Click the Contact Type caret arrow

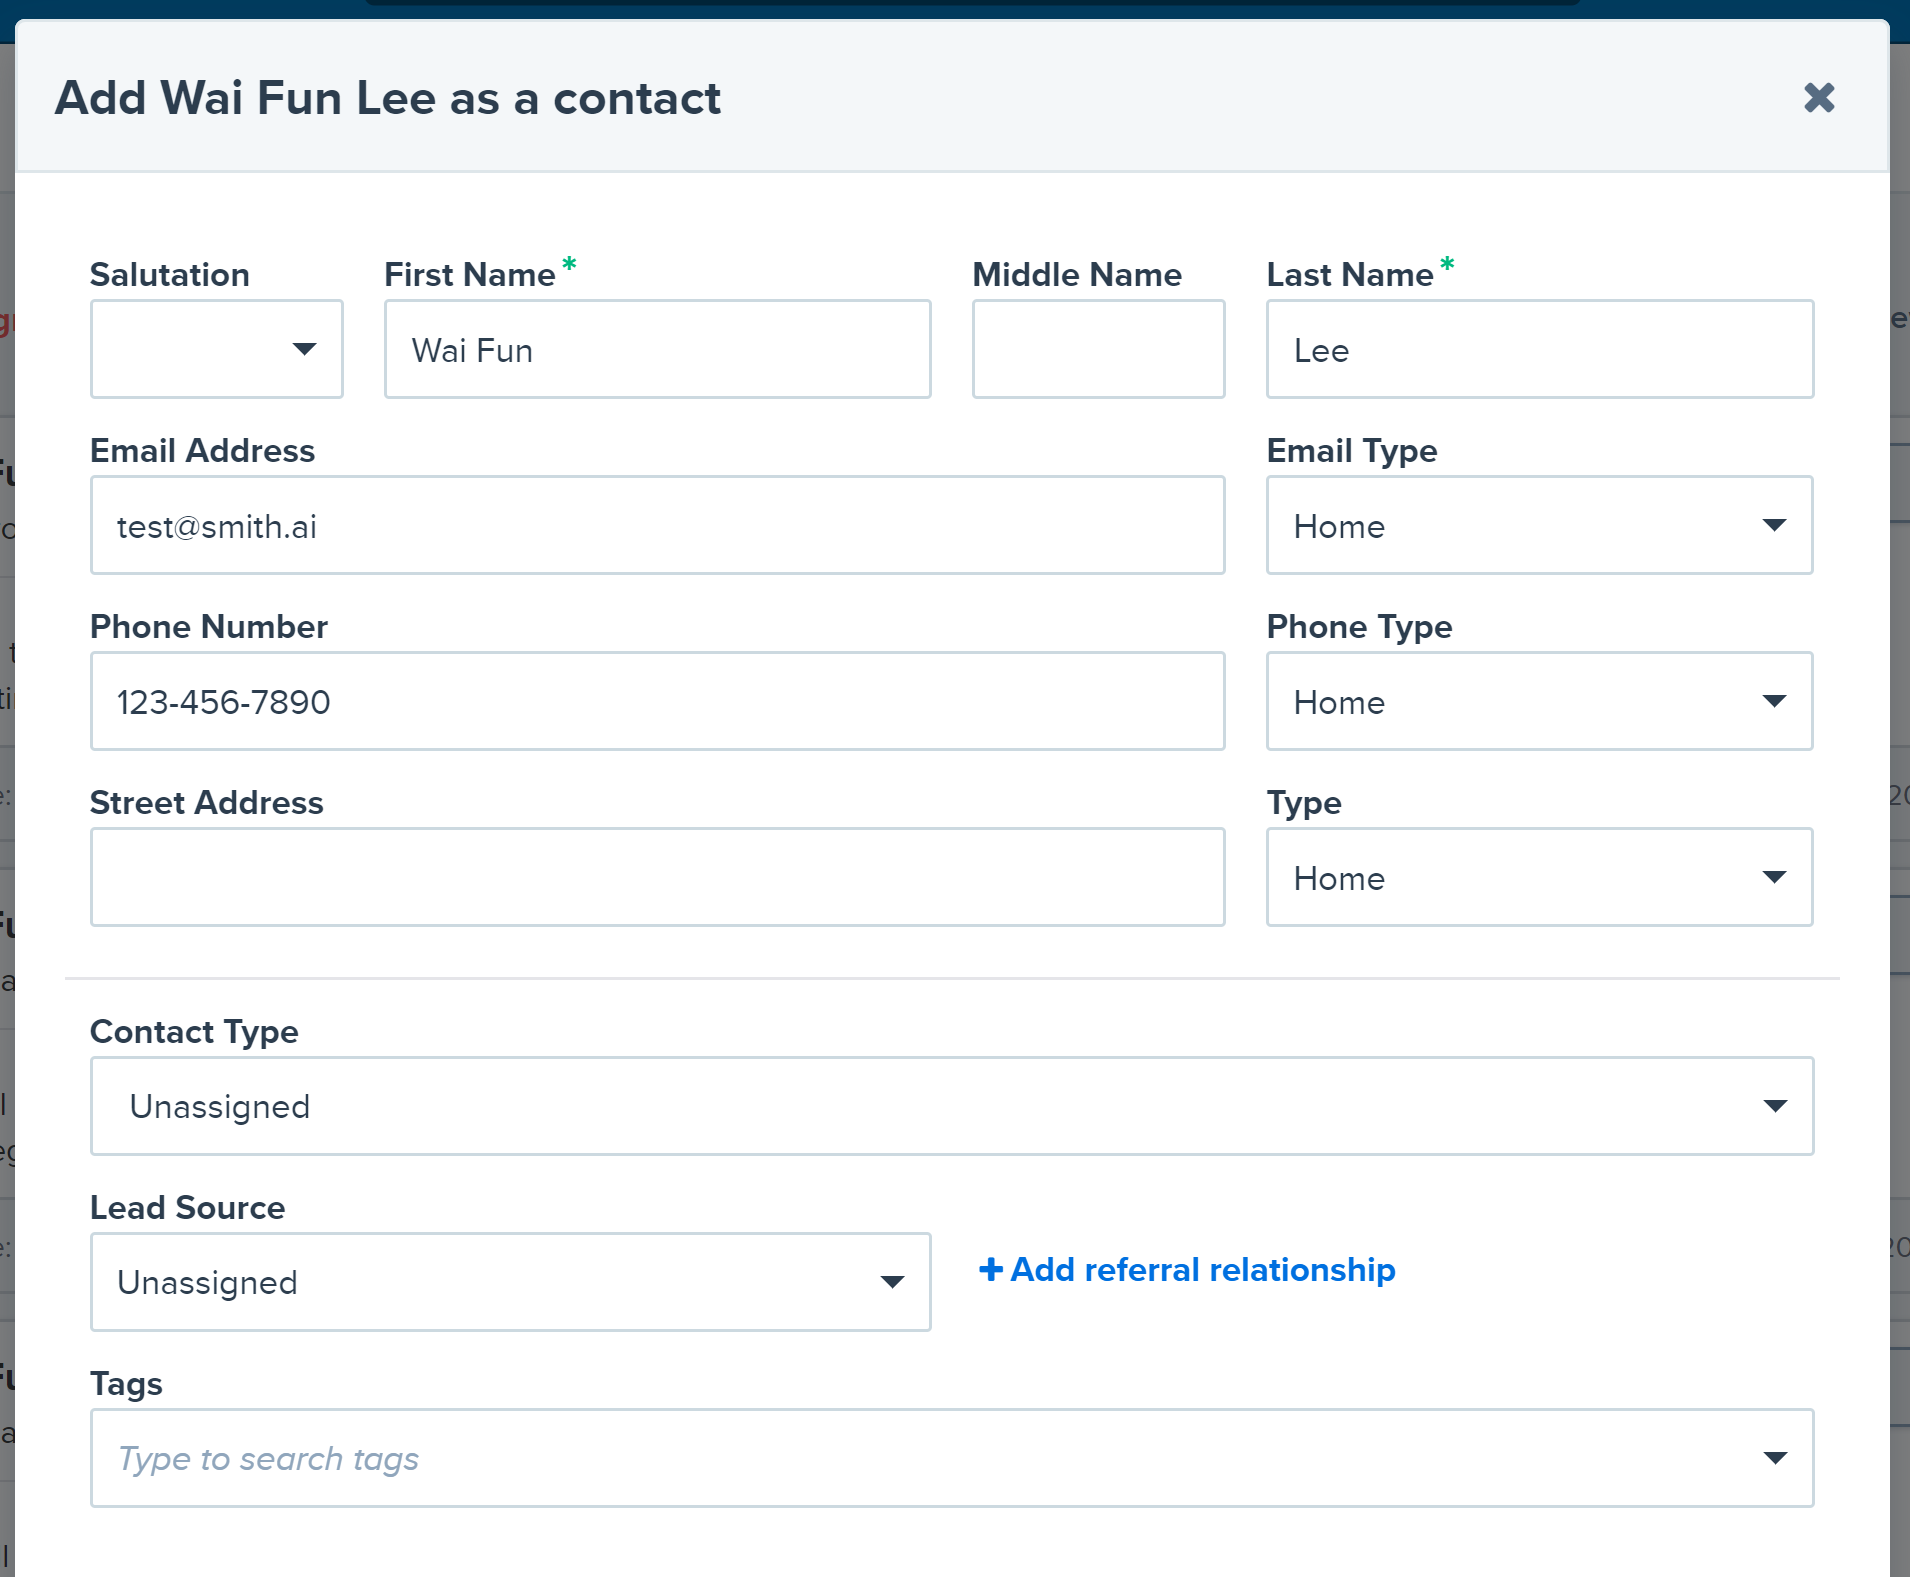point(1775,1106)
